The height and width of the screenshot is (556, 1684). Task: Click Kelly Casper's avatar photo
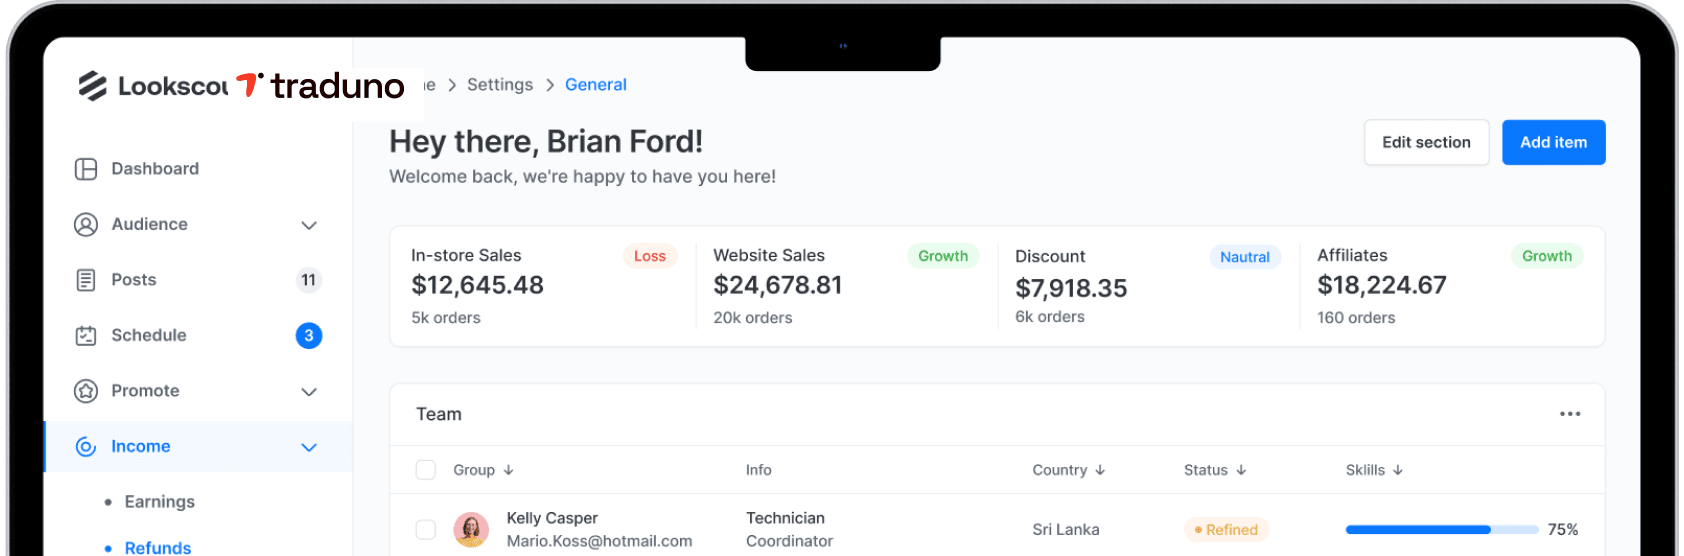(x=471, y=529)
